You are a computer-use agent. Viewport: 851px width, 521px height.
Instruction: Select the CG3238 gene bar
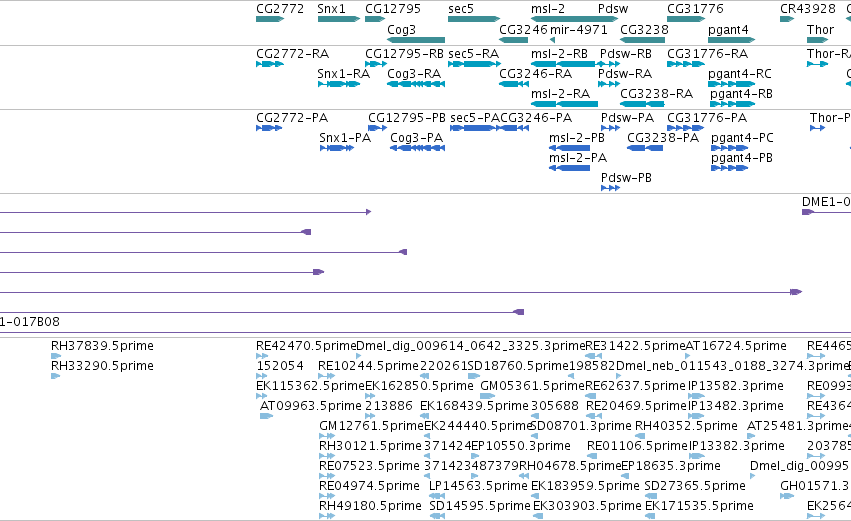pyautogui.click(x=642, y=40)
